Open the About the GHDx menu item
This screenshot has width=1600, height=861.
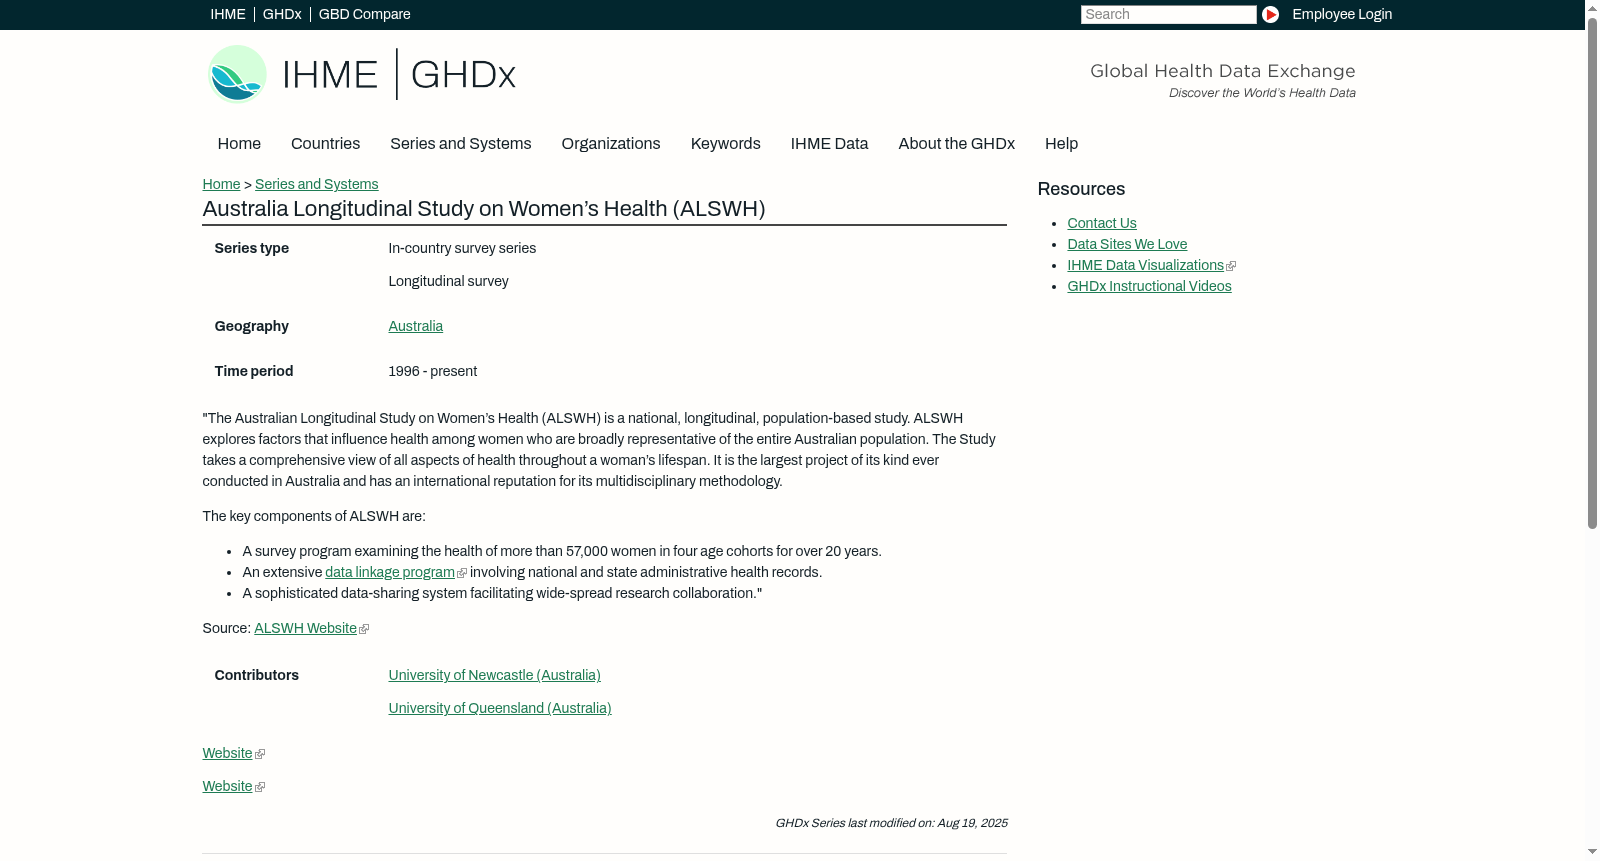click(957, 144)
